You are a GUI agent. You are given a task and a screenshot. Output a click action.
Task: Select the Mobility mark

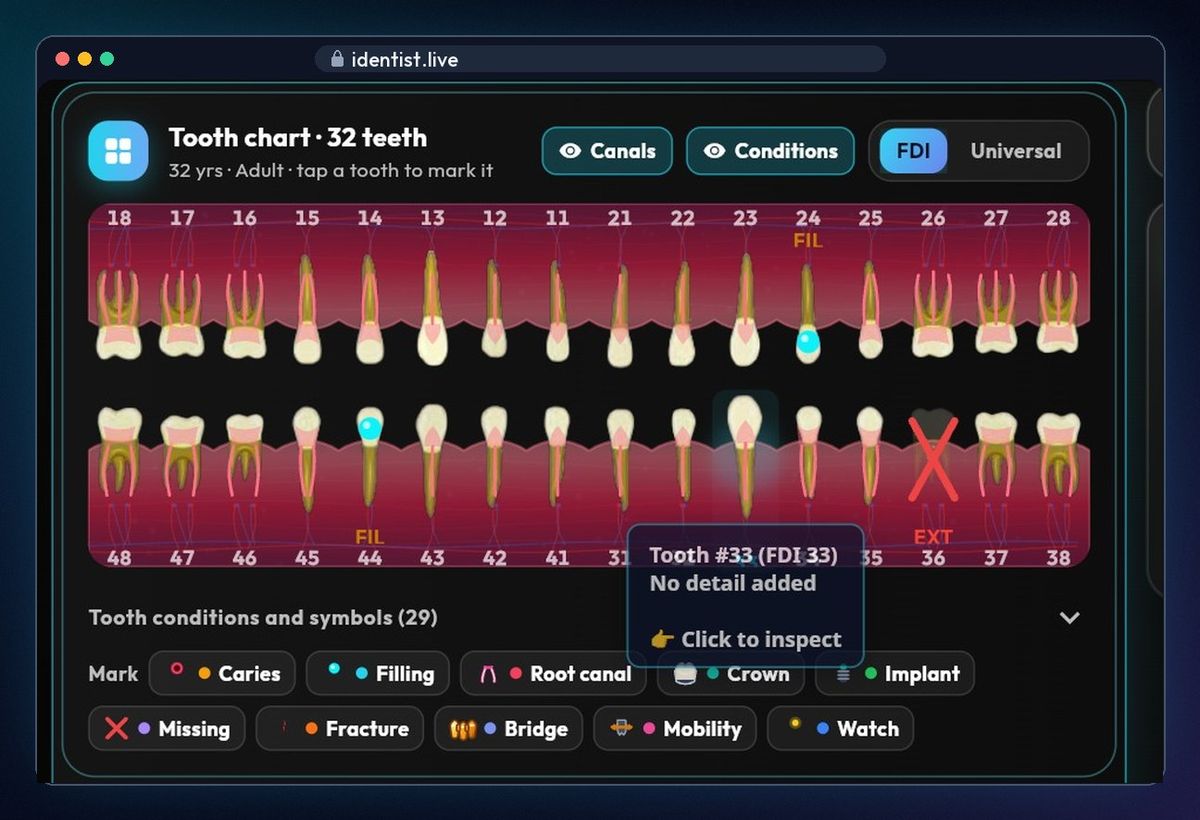click(x=675, y=729)
